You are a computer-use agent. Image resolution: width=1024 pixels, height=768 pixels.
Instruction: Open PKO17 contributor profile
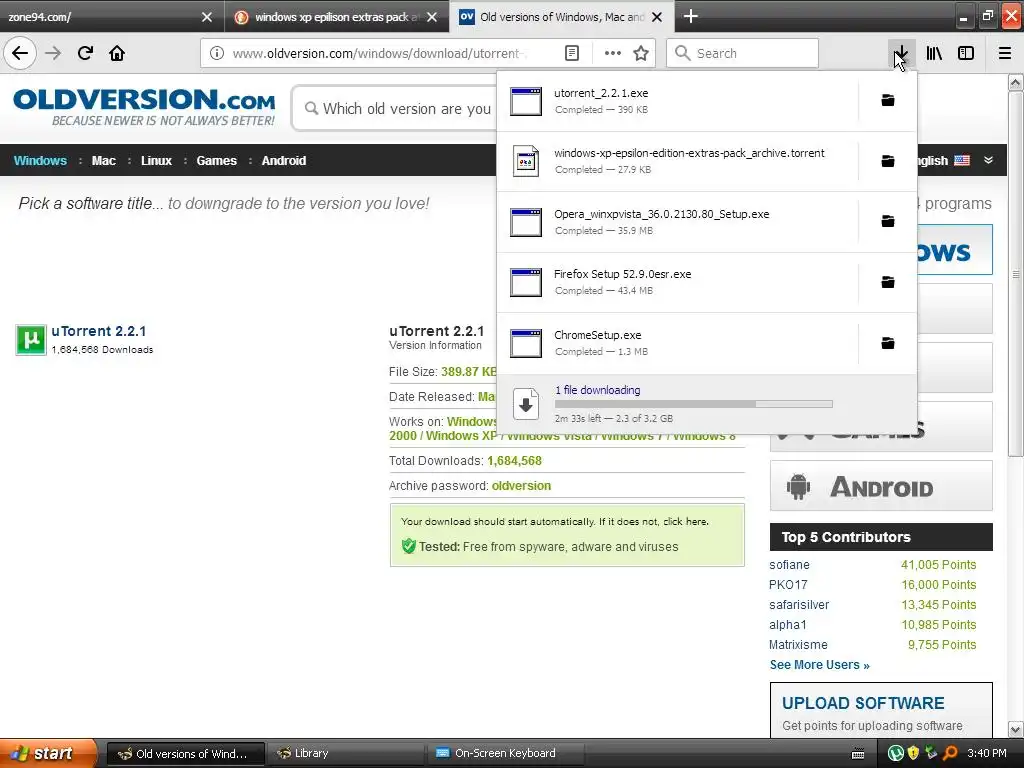tap(788, 584)
